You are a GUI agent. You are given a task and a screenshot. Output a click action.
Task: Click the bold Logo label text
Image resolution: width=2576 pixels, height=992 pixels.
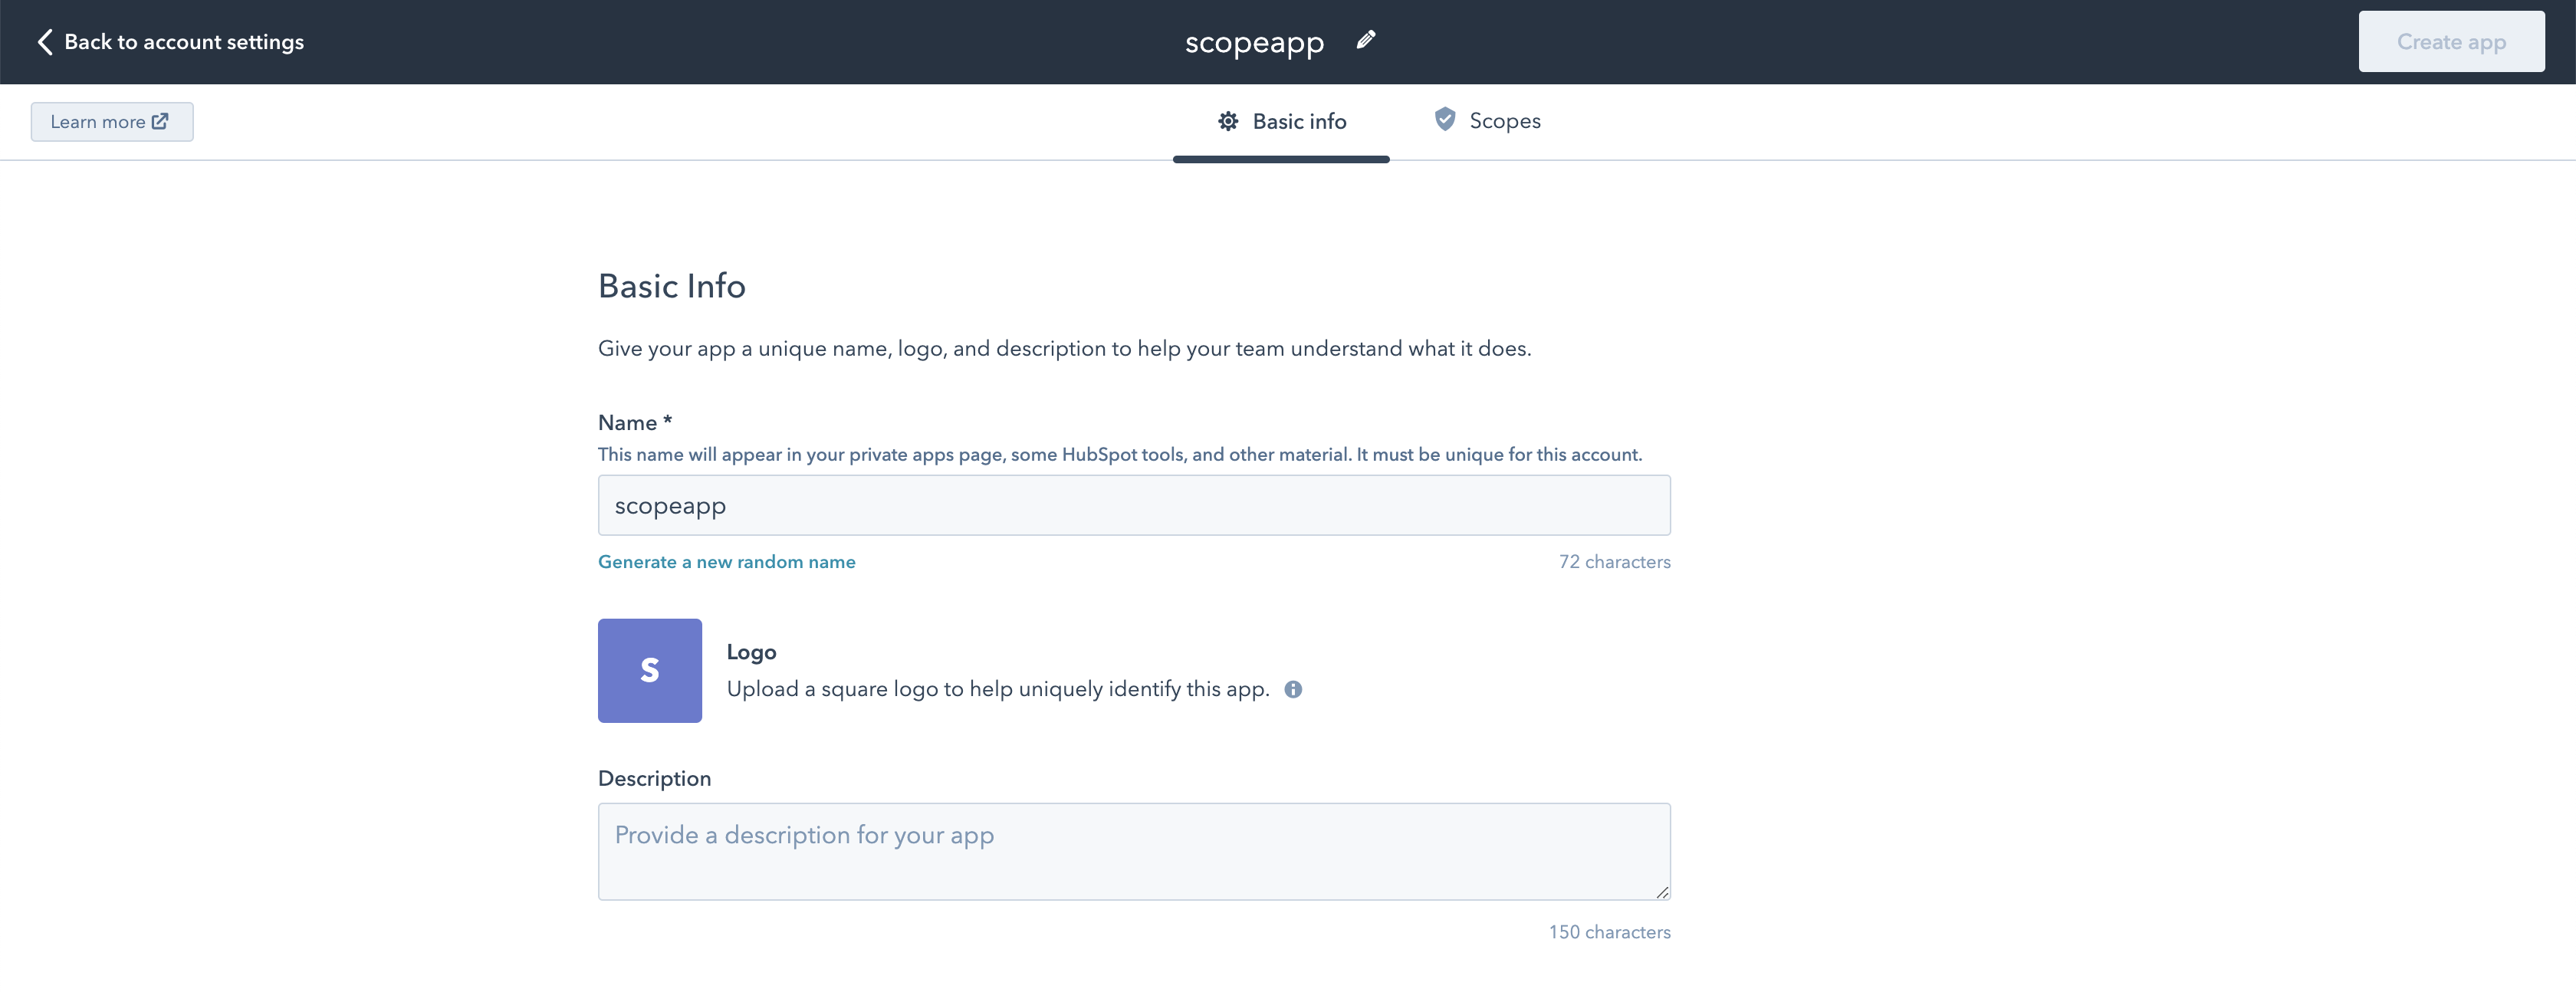coord(752,652)
